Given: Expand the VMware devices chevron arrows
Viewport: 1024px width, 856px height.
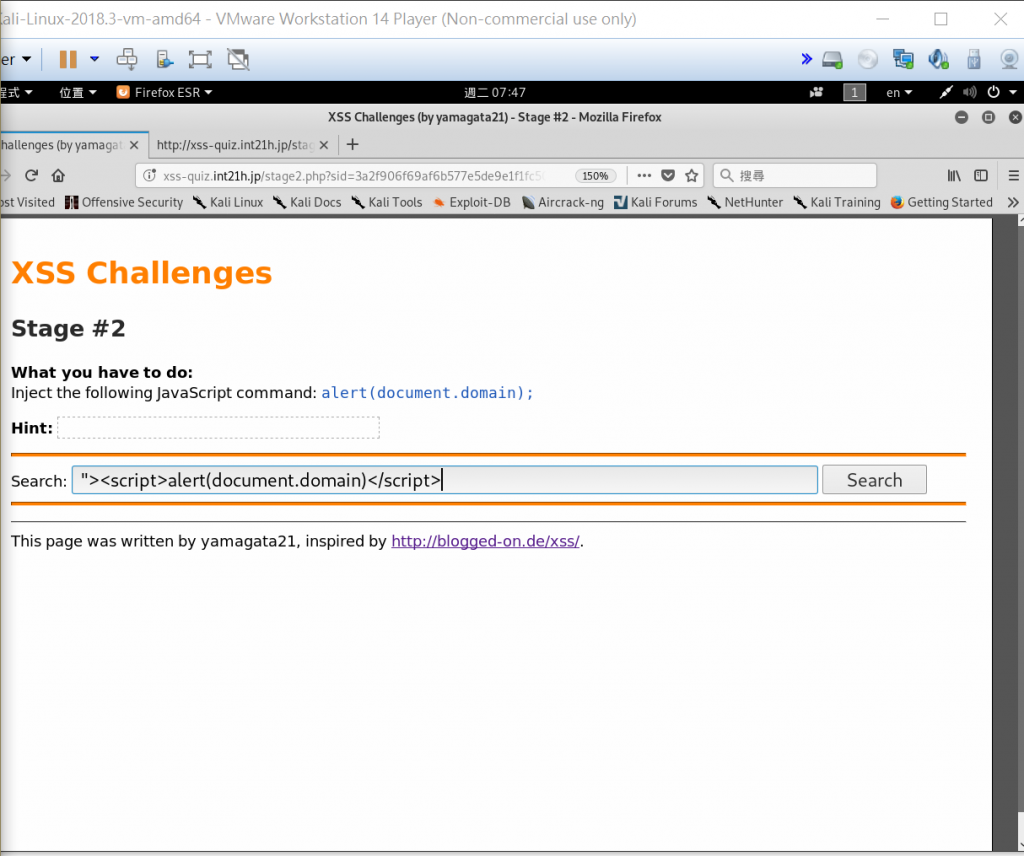Looking at the screenshot, I should pyautogui.click(x=807, y=59).
